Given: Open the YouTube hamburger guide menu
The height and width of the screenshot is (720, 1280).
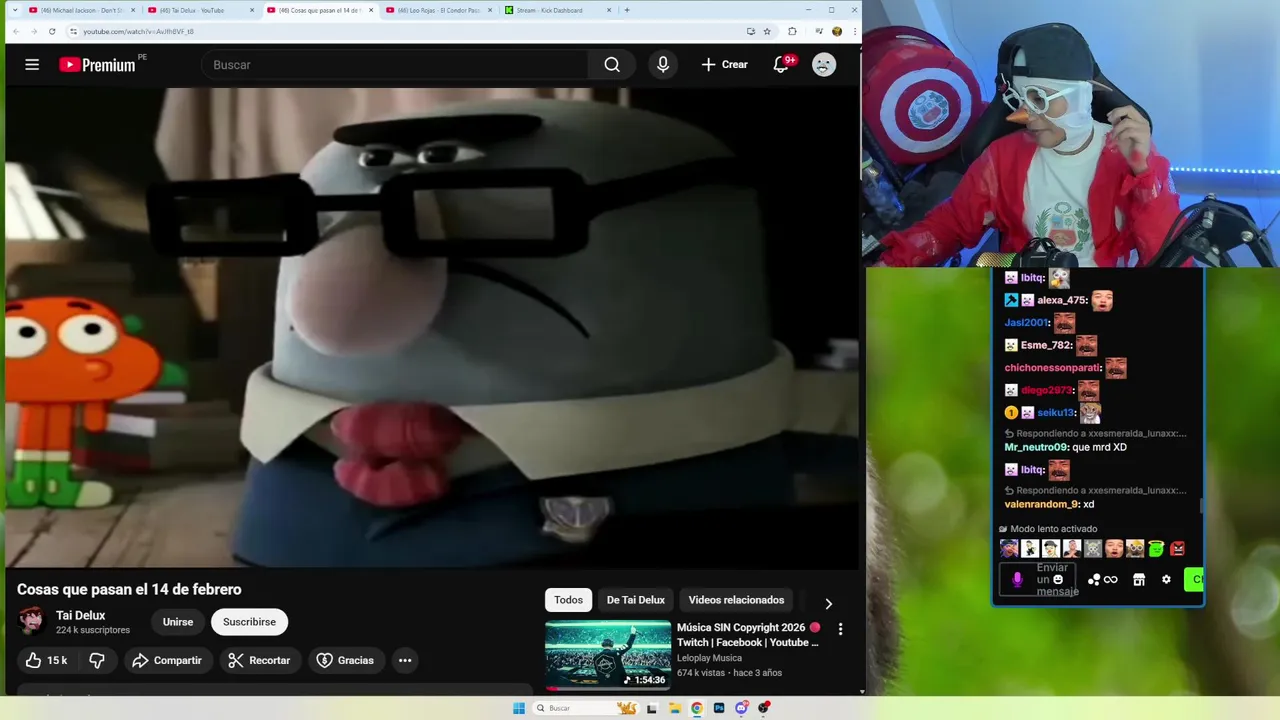Looking at the screenshot, I should 32,64.
